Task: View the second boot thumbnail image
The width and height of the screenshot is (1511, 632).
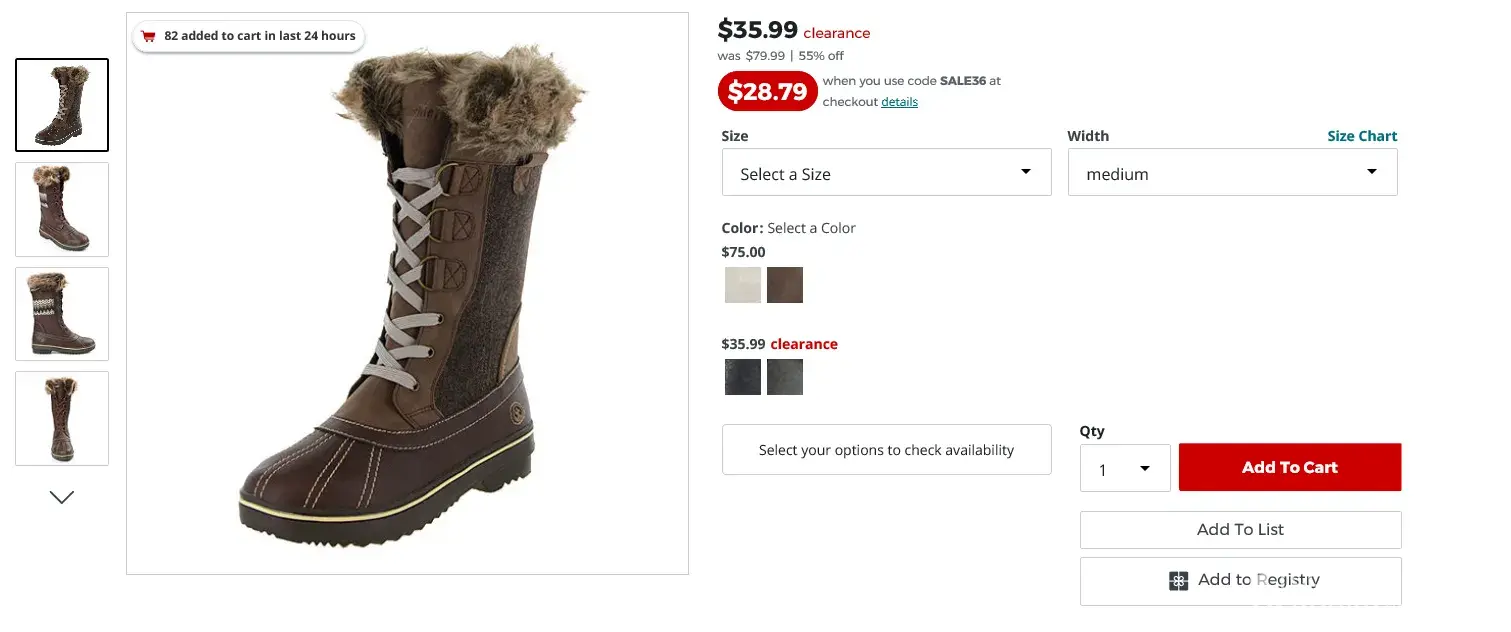Action: click(x=62, y=209)
